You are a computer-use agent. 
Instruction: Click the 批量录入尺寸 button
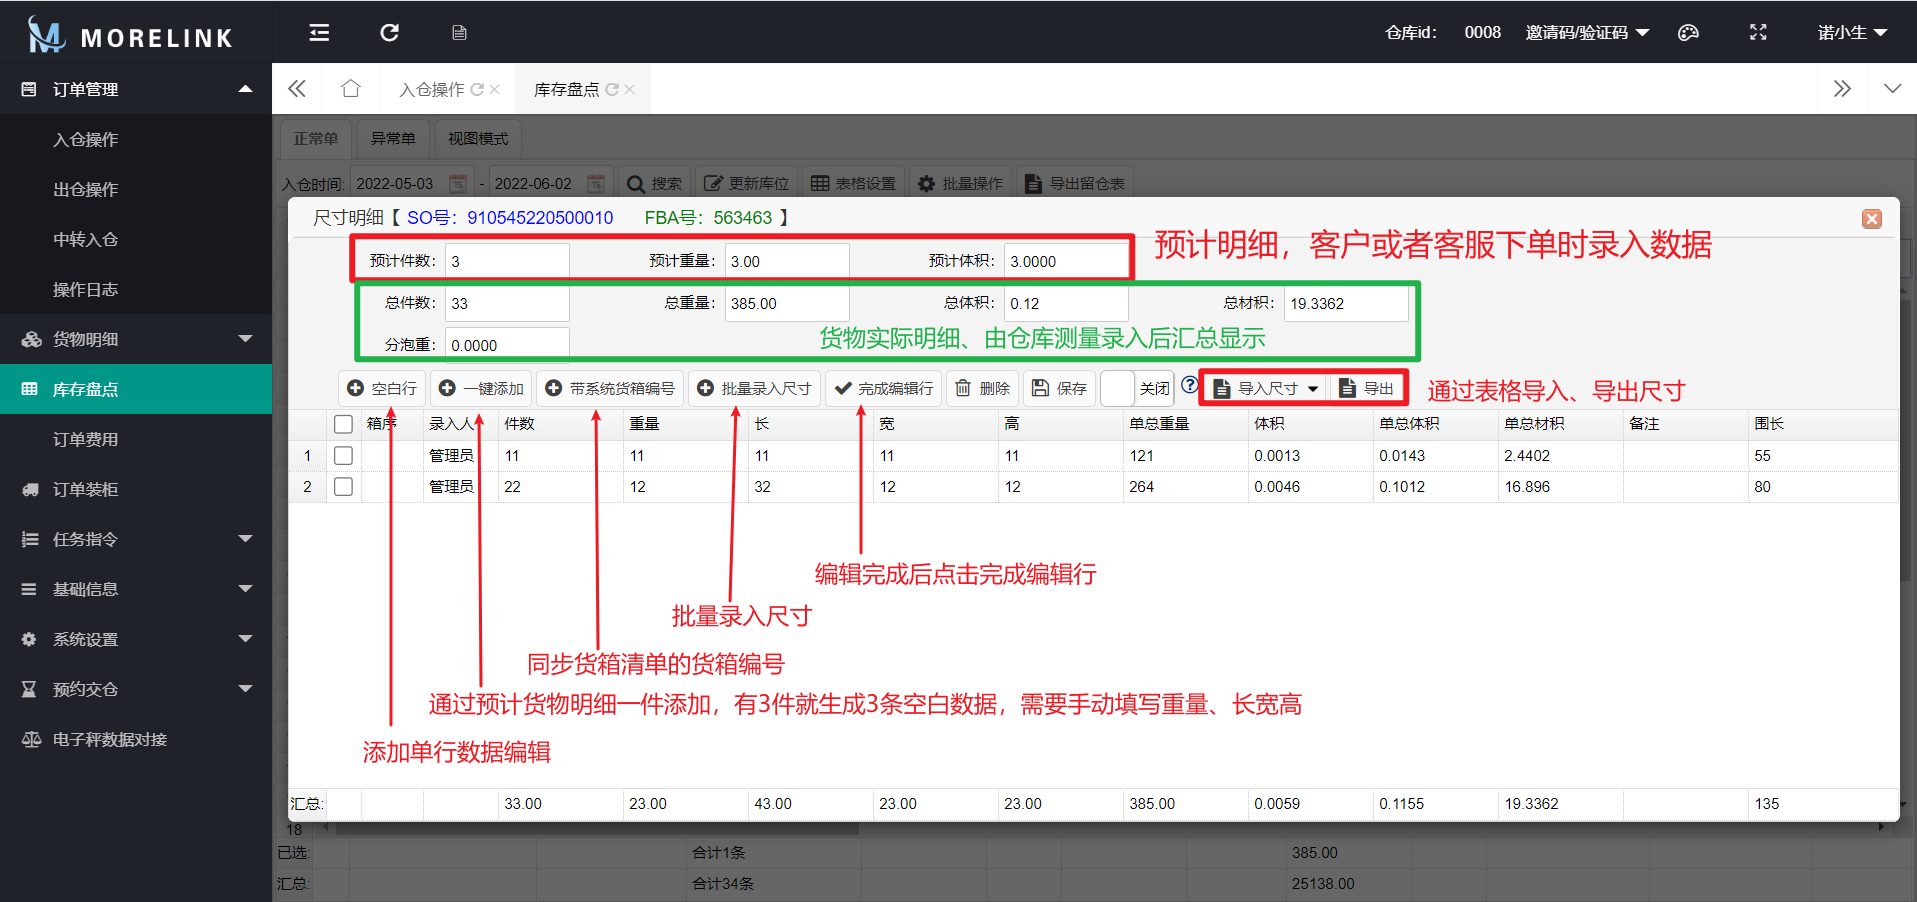coord(754,388)
